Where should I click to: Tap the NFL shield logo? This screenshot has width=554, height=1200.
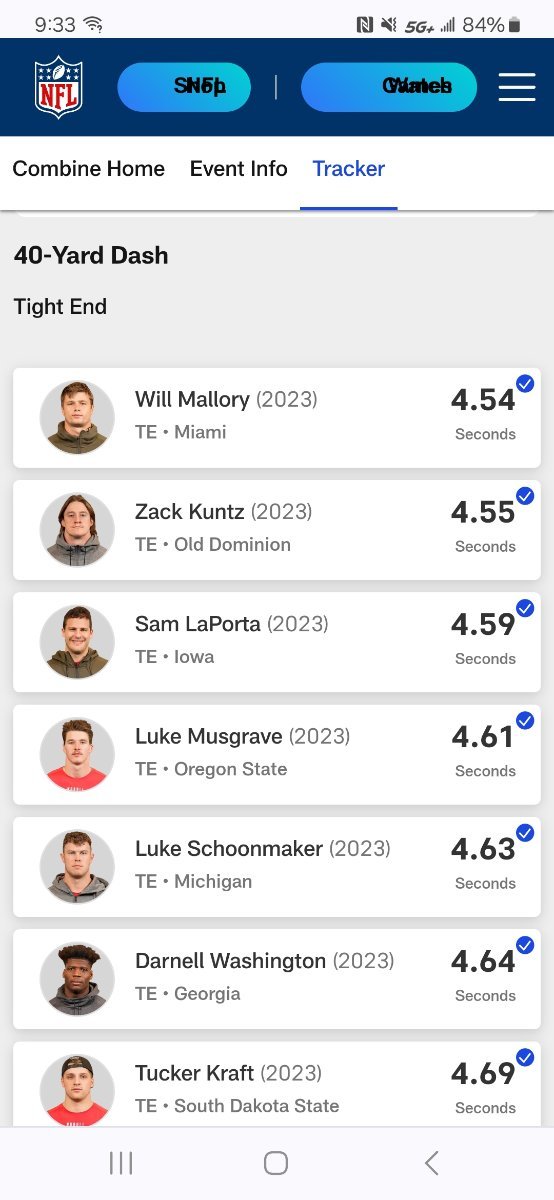(x=59, y=87)
